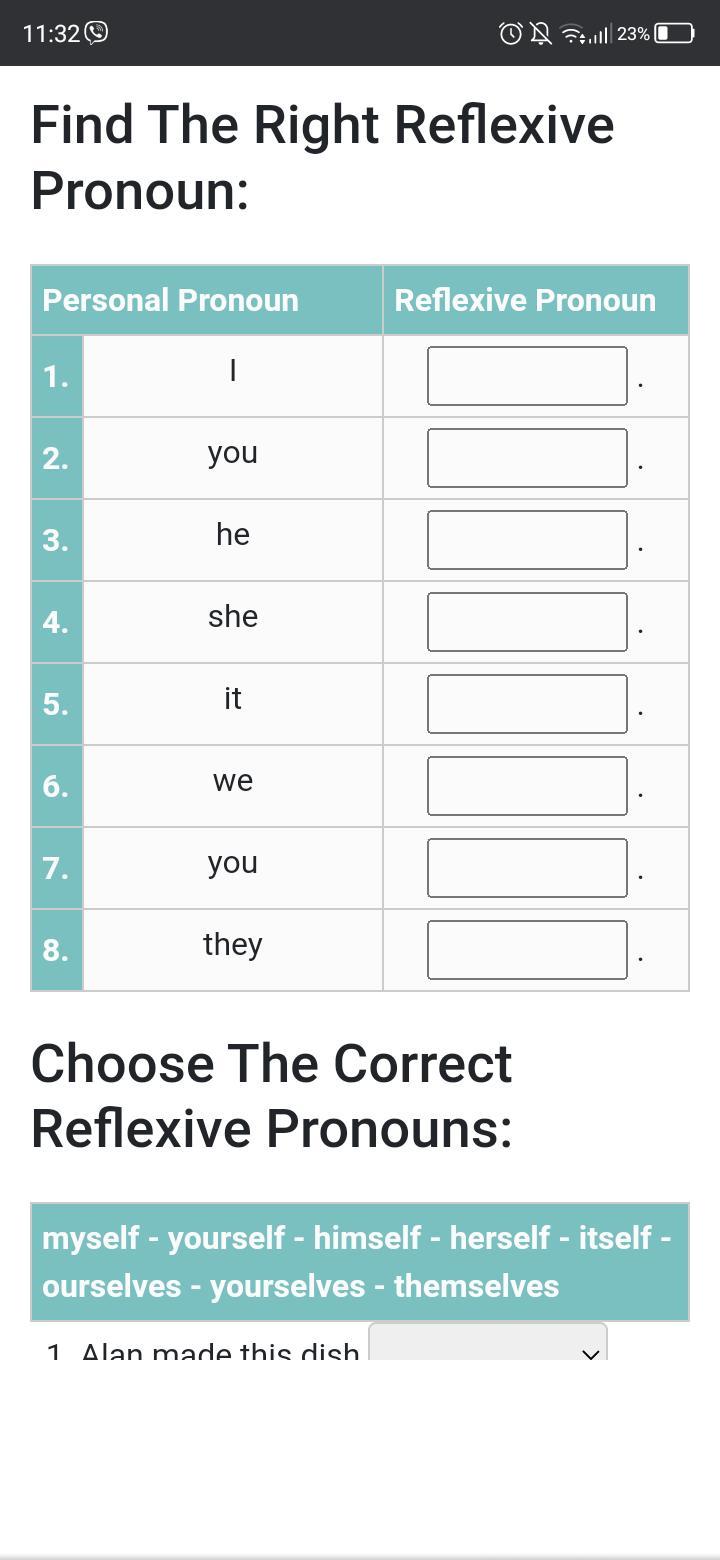Tap the 'Find The Right Reflexive Pronoun' heading

coord(322,157)
